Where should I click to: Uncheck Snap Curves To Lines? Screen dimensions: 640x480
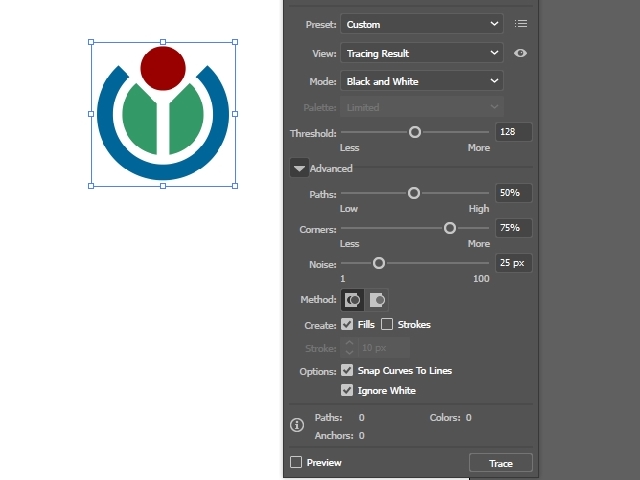point(347,371)
